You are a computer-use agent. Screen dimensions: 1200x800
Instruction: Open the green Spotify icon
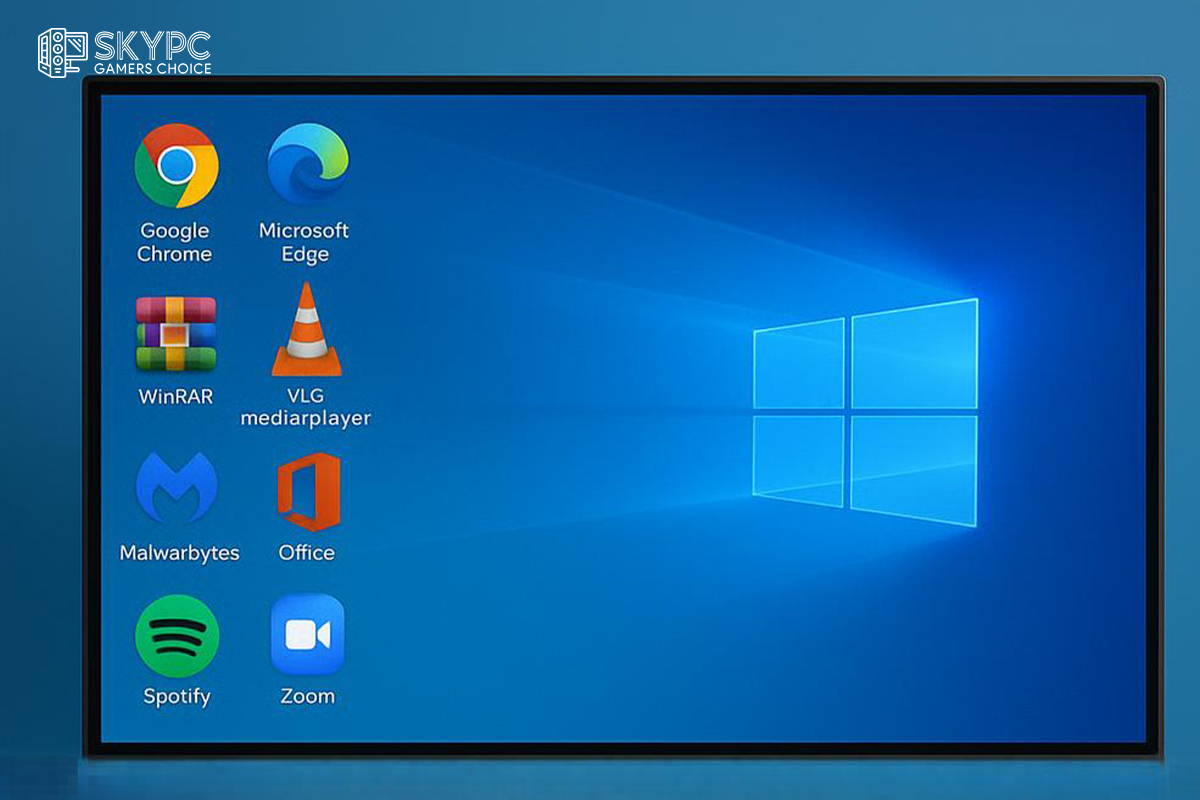click(x=177, y=636)
